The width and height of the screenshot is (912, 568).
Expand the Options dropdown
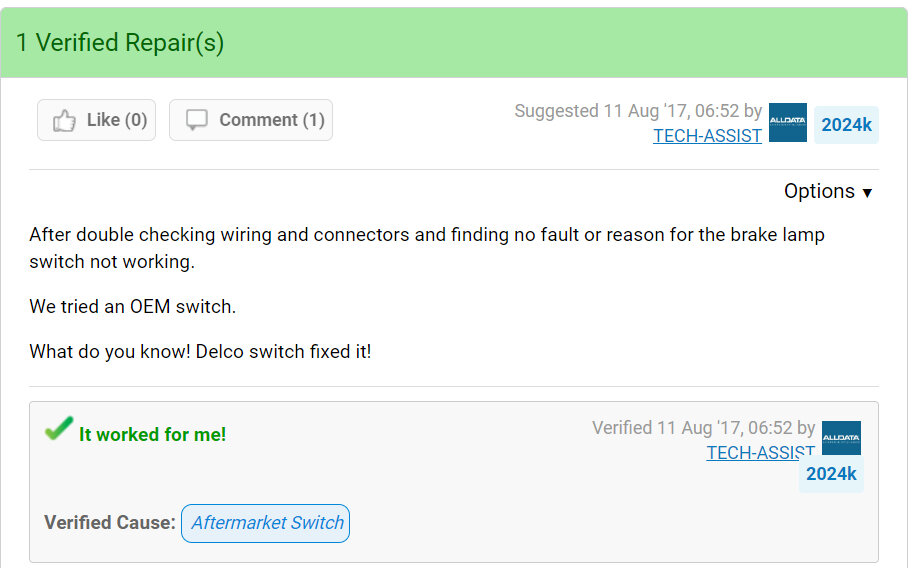[828, 191]
